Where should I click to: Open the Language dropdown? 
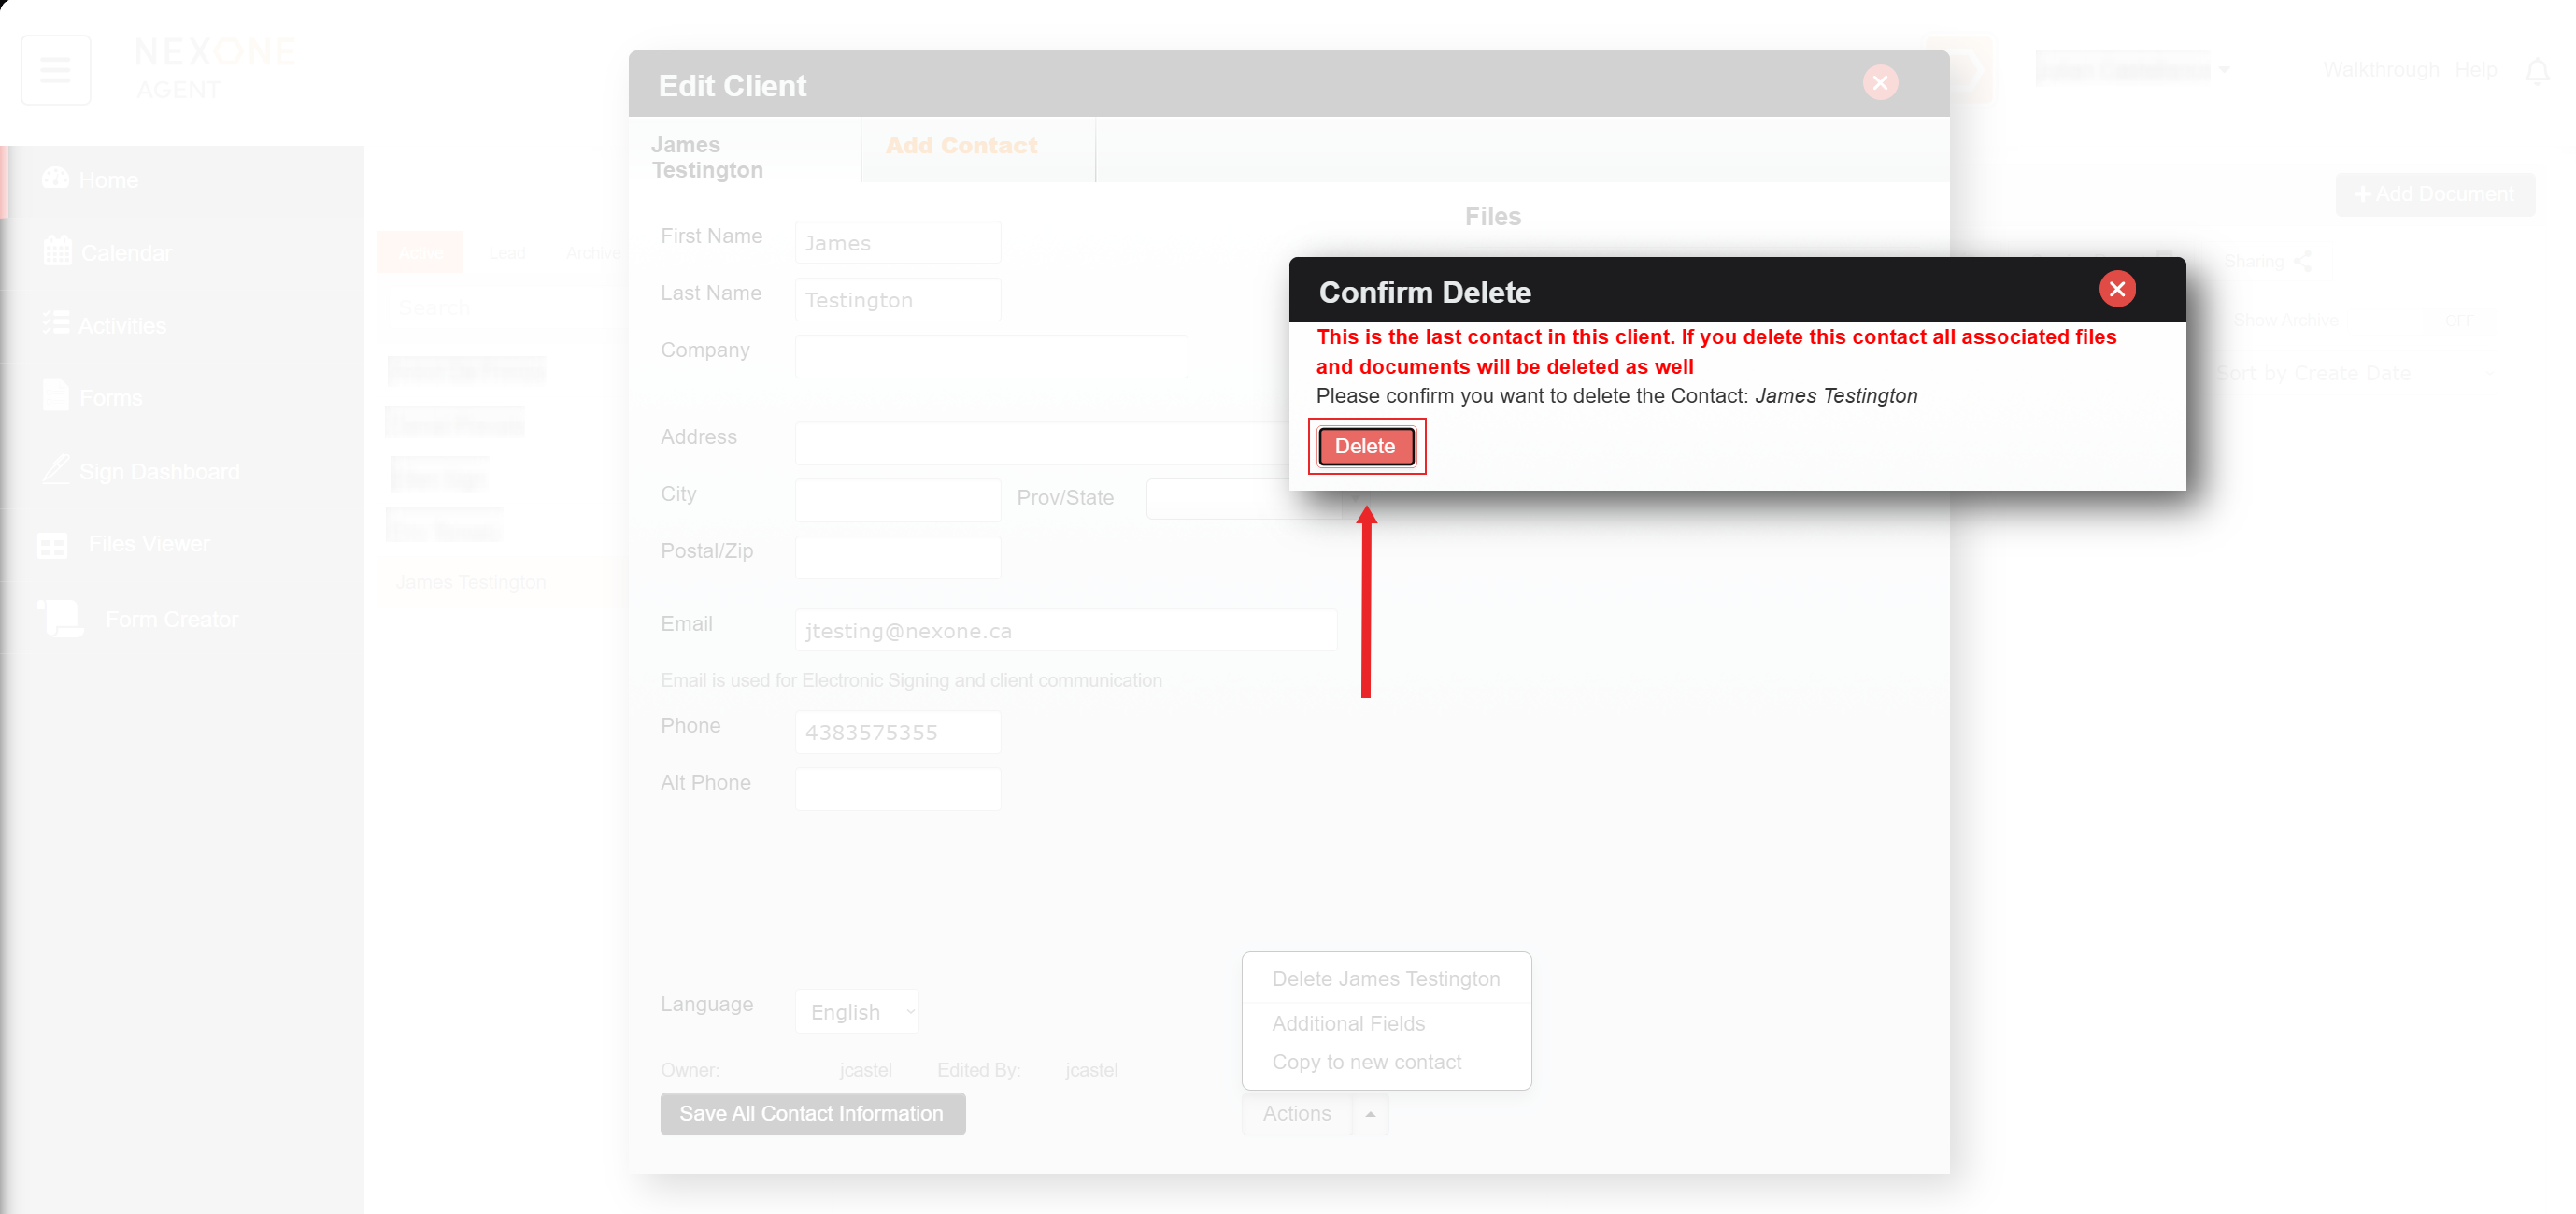tap(857, 1011)
